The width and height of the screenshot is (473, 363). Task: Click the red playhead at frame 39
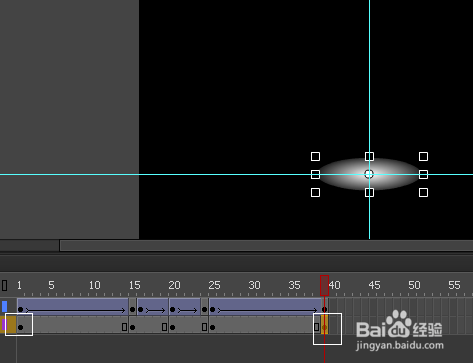324,285
